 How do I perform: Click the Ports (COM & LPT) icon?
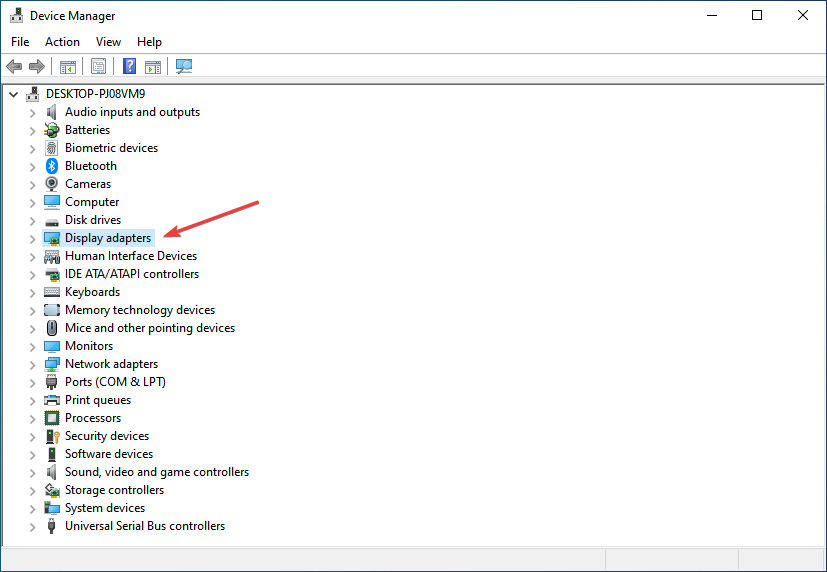point(52,382)
